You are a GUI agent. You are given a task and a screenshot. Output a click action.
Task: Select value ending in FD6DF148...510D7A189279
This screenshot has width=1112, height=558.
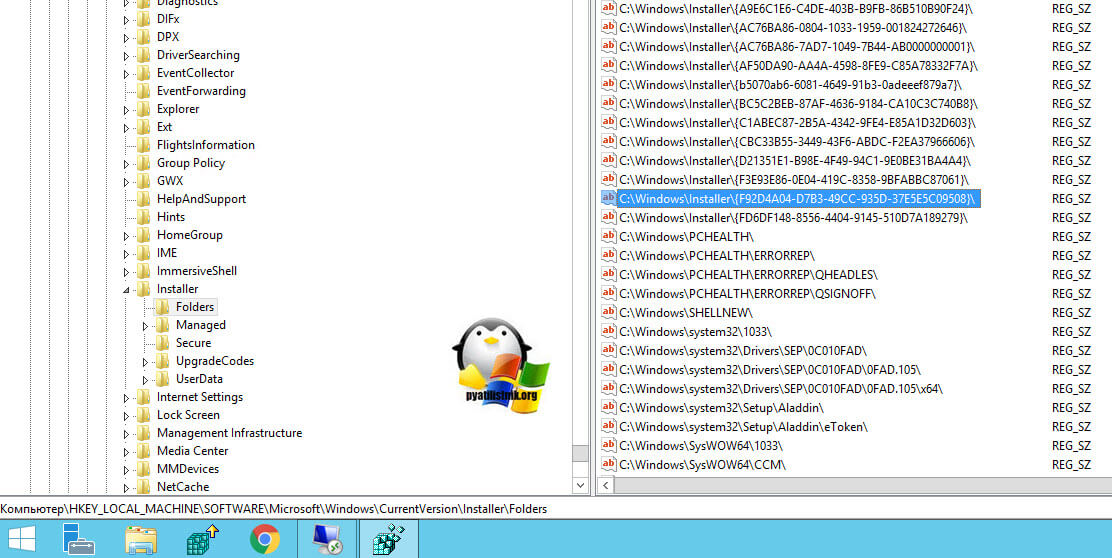[793, 217]
